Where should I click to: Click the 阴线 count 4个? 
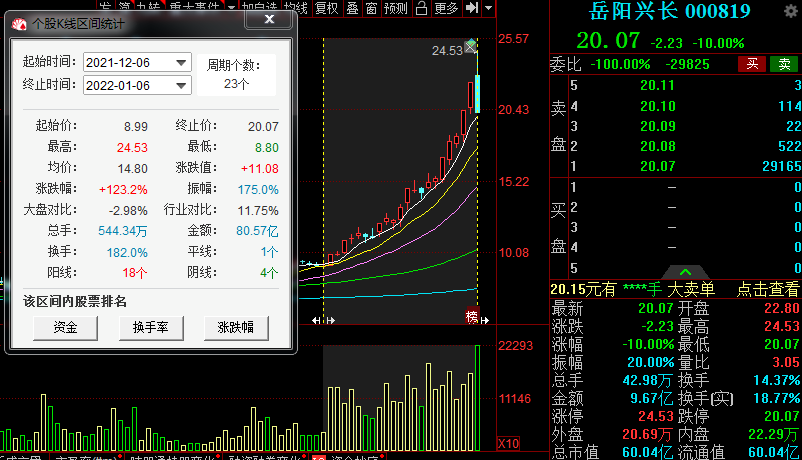269,273
